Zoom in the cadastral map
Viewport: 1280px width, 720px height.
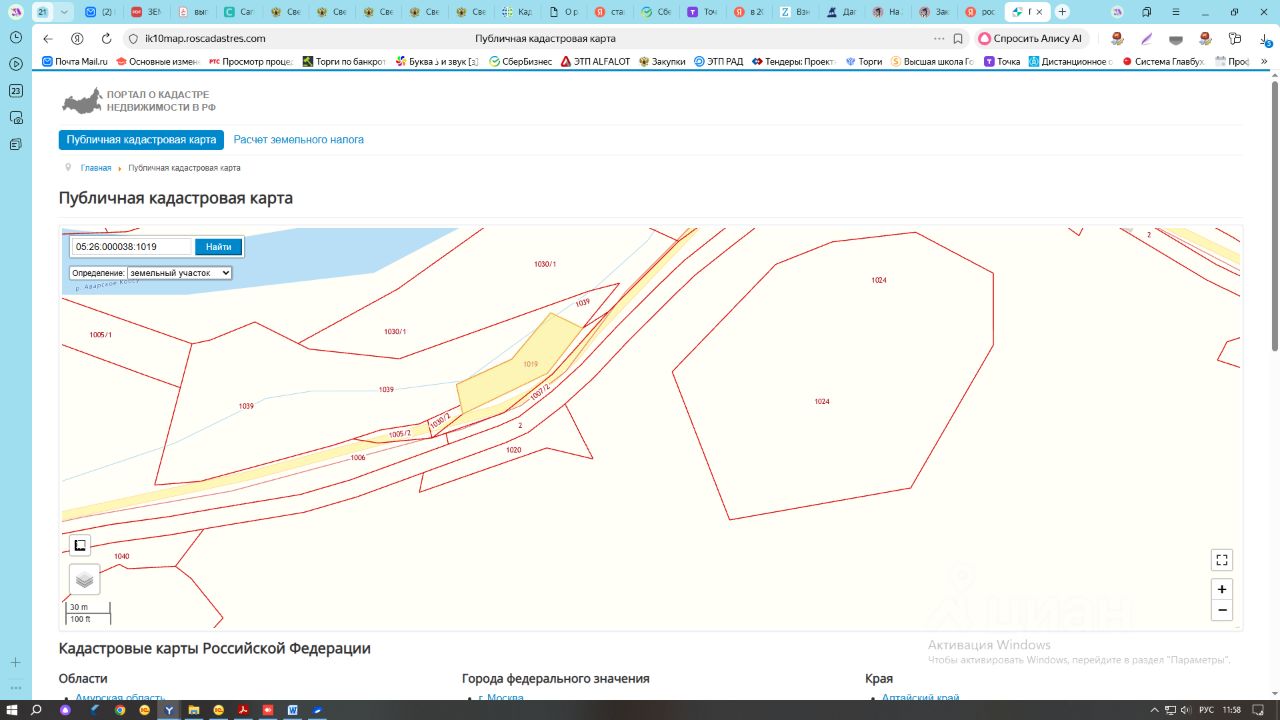1221,589
